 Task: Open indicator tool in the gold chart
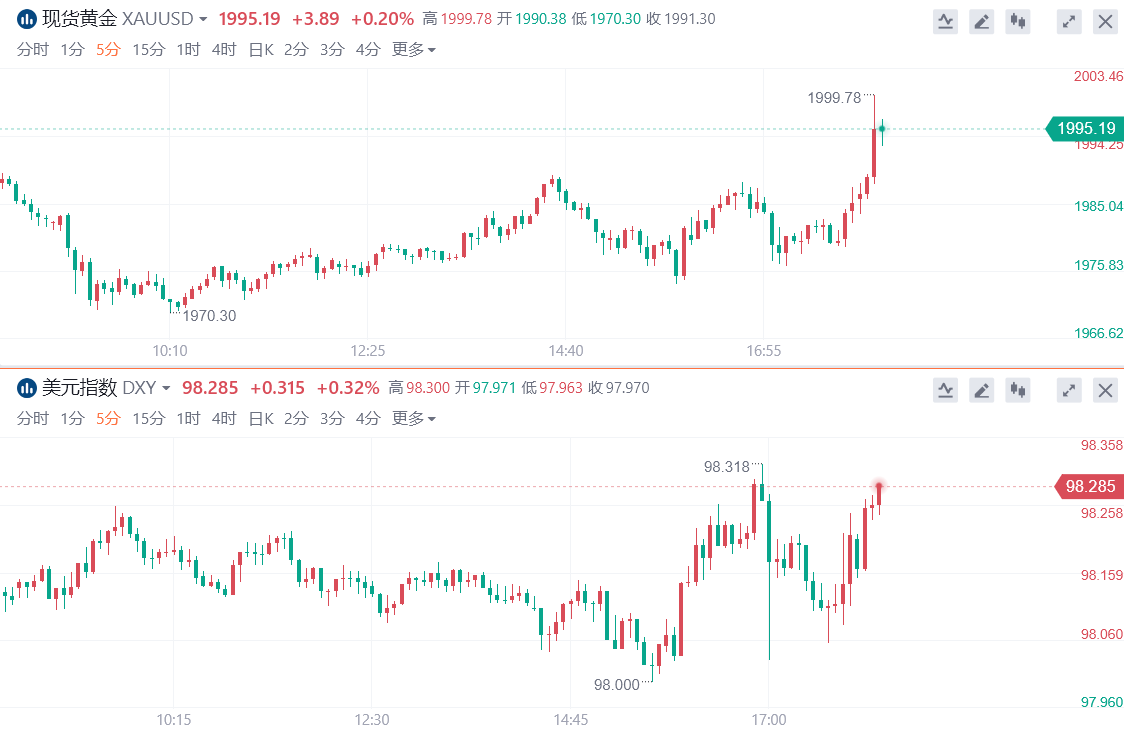[945, 21]
